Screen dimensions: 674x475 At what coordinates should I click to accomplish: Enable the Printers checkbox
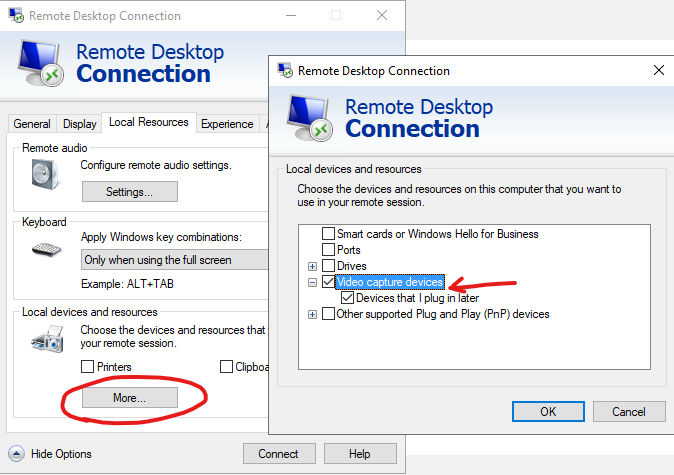pyautogui.click(x=87, y=366)
